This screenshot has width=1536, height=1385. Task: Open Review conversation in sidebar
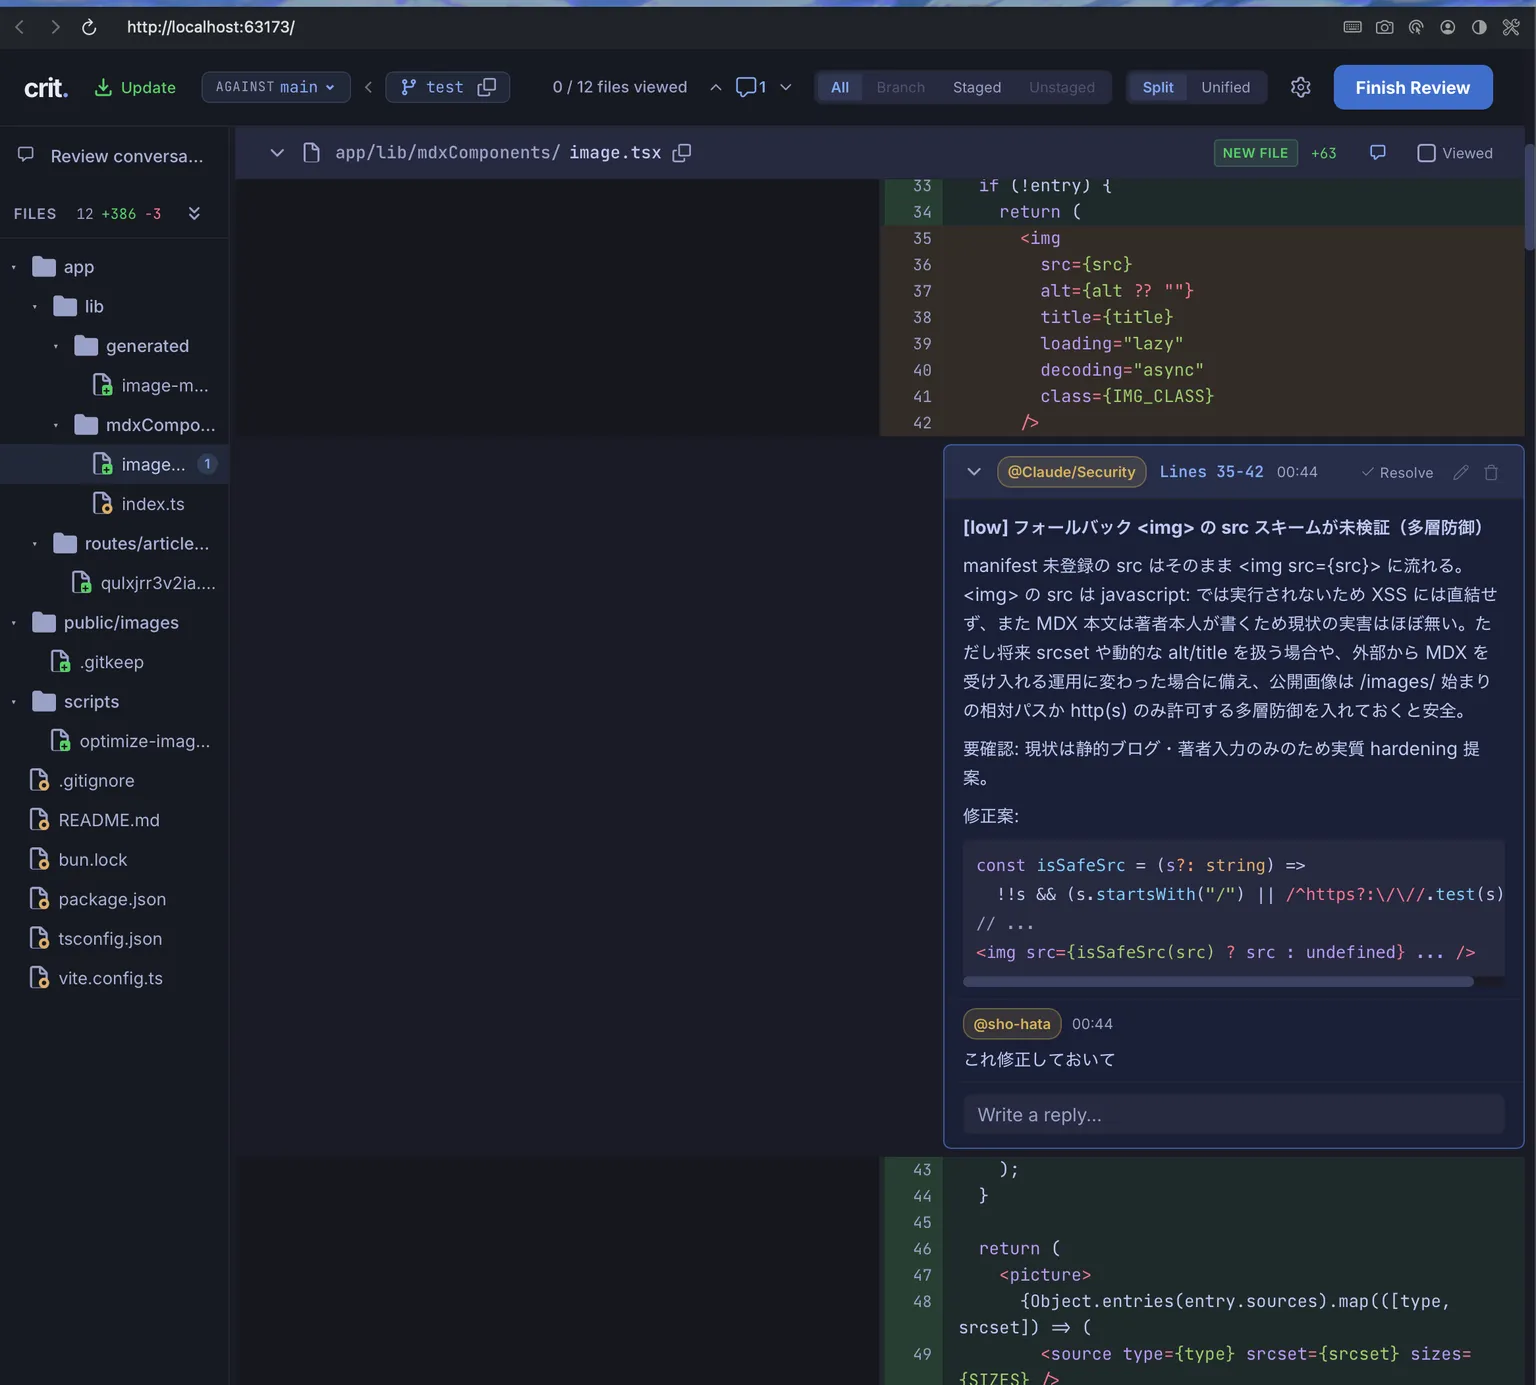coord(114,156)
